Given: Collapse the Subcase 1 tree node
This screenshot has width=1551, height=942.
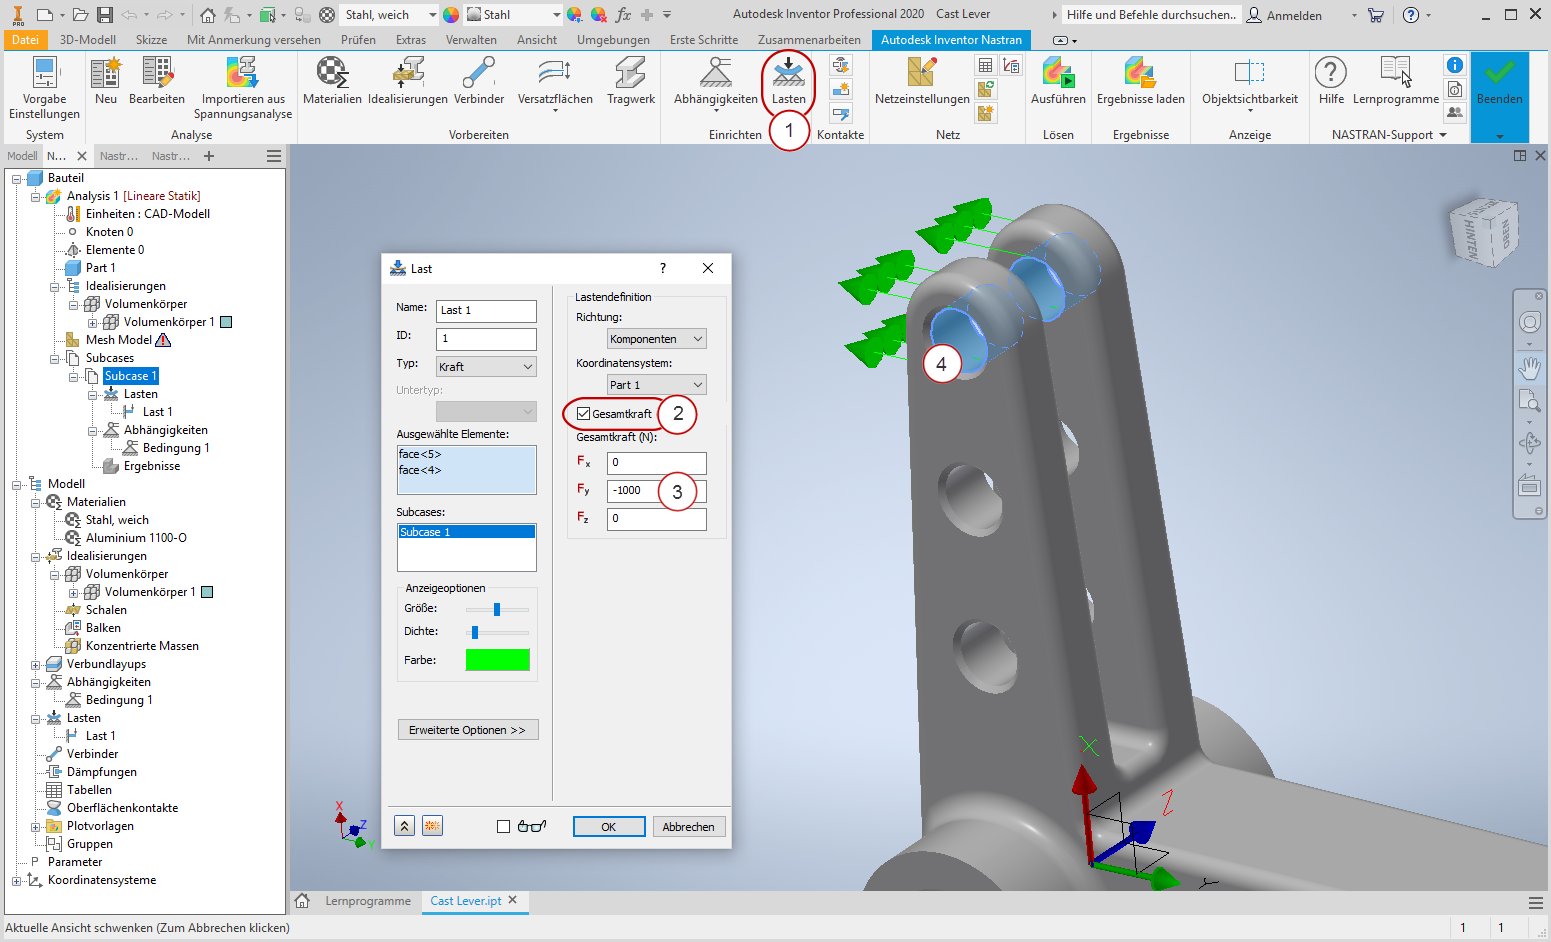Looking at the screenshot, I should coord(74,377).
